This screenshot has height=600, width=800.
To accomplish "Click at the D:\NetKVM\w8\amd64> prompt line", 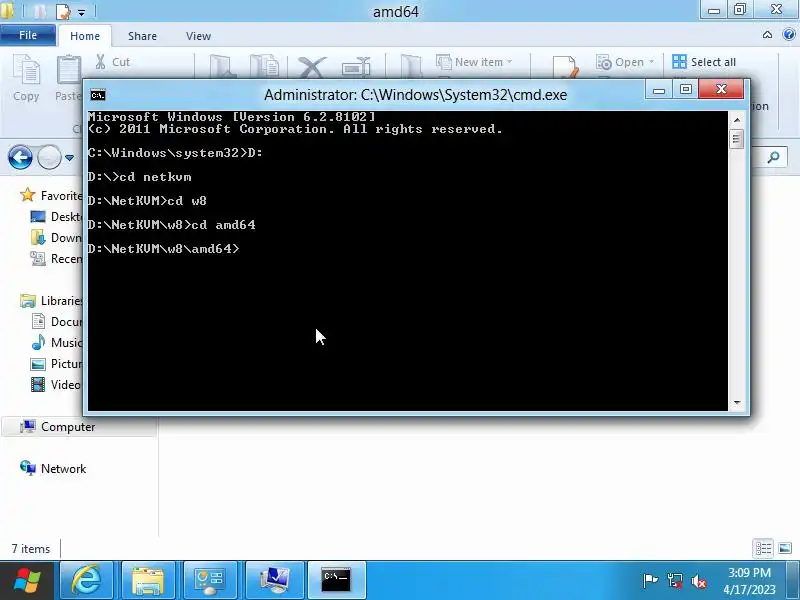I will (x=163, y=248).
